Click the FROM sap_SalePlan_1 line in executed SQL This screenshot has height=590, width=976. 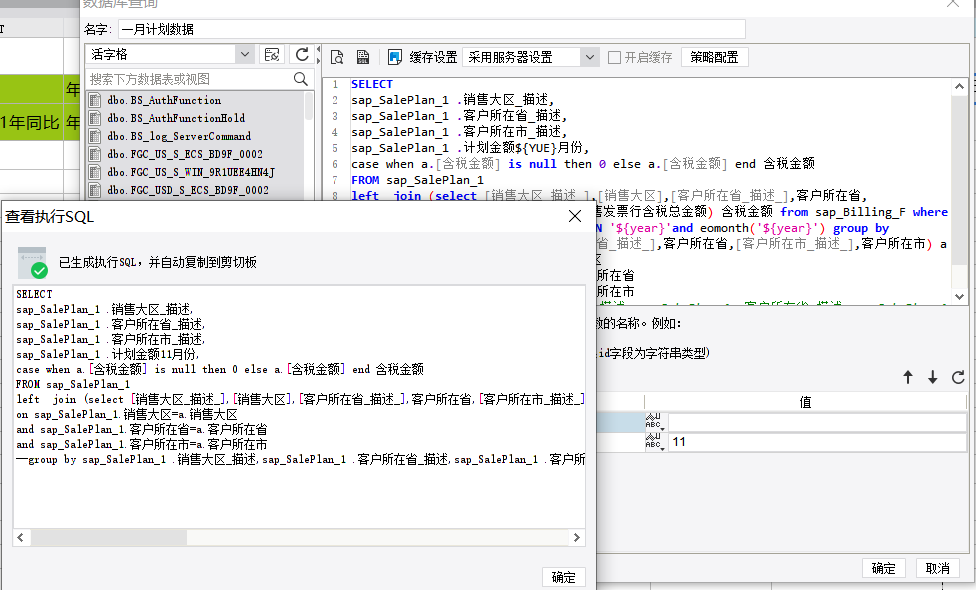click(x=73, y=384)
